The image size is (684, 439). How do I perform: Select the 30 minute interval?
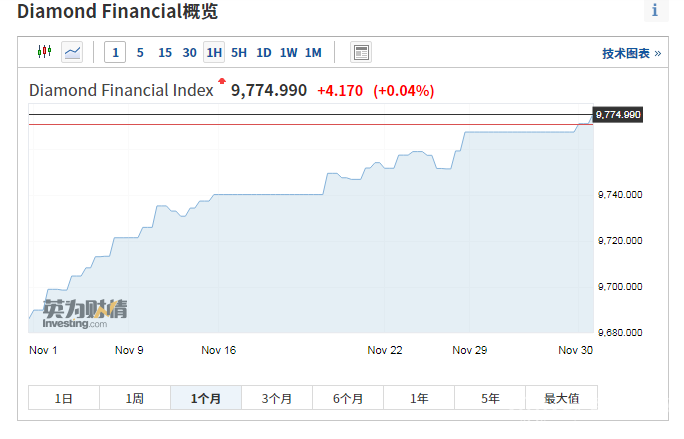tap(190, 52)
